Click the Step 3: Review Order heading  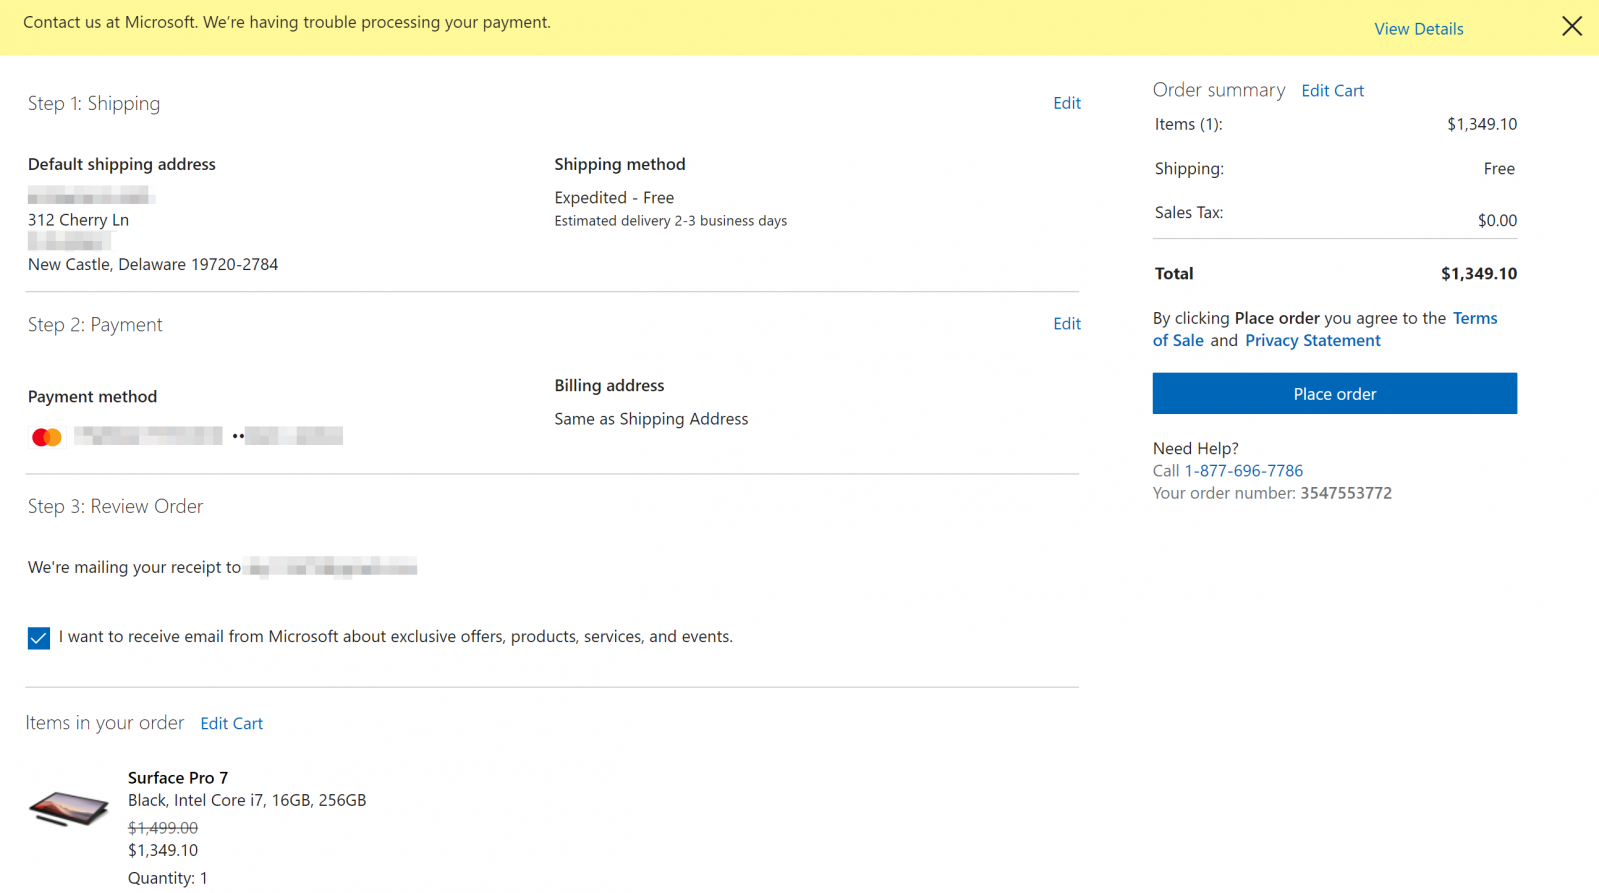pyautogui.click(x=115, y=507)
